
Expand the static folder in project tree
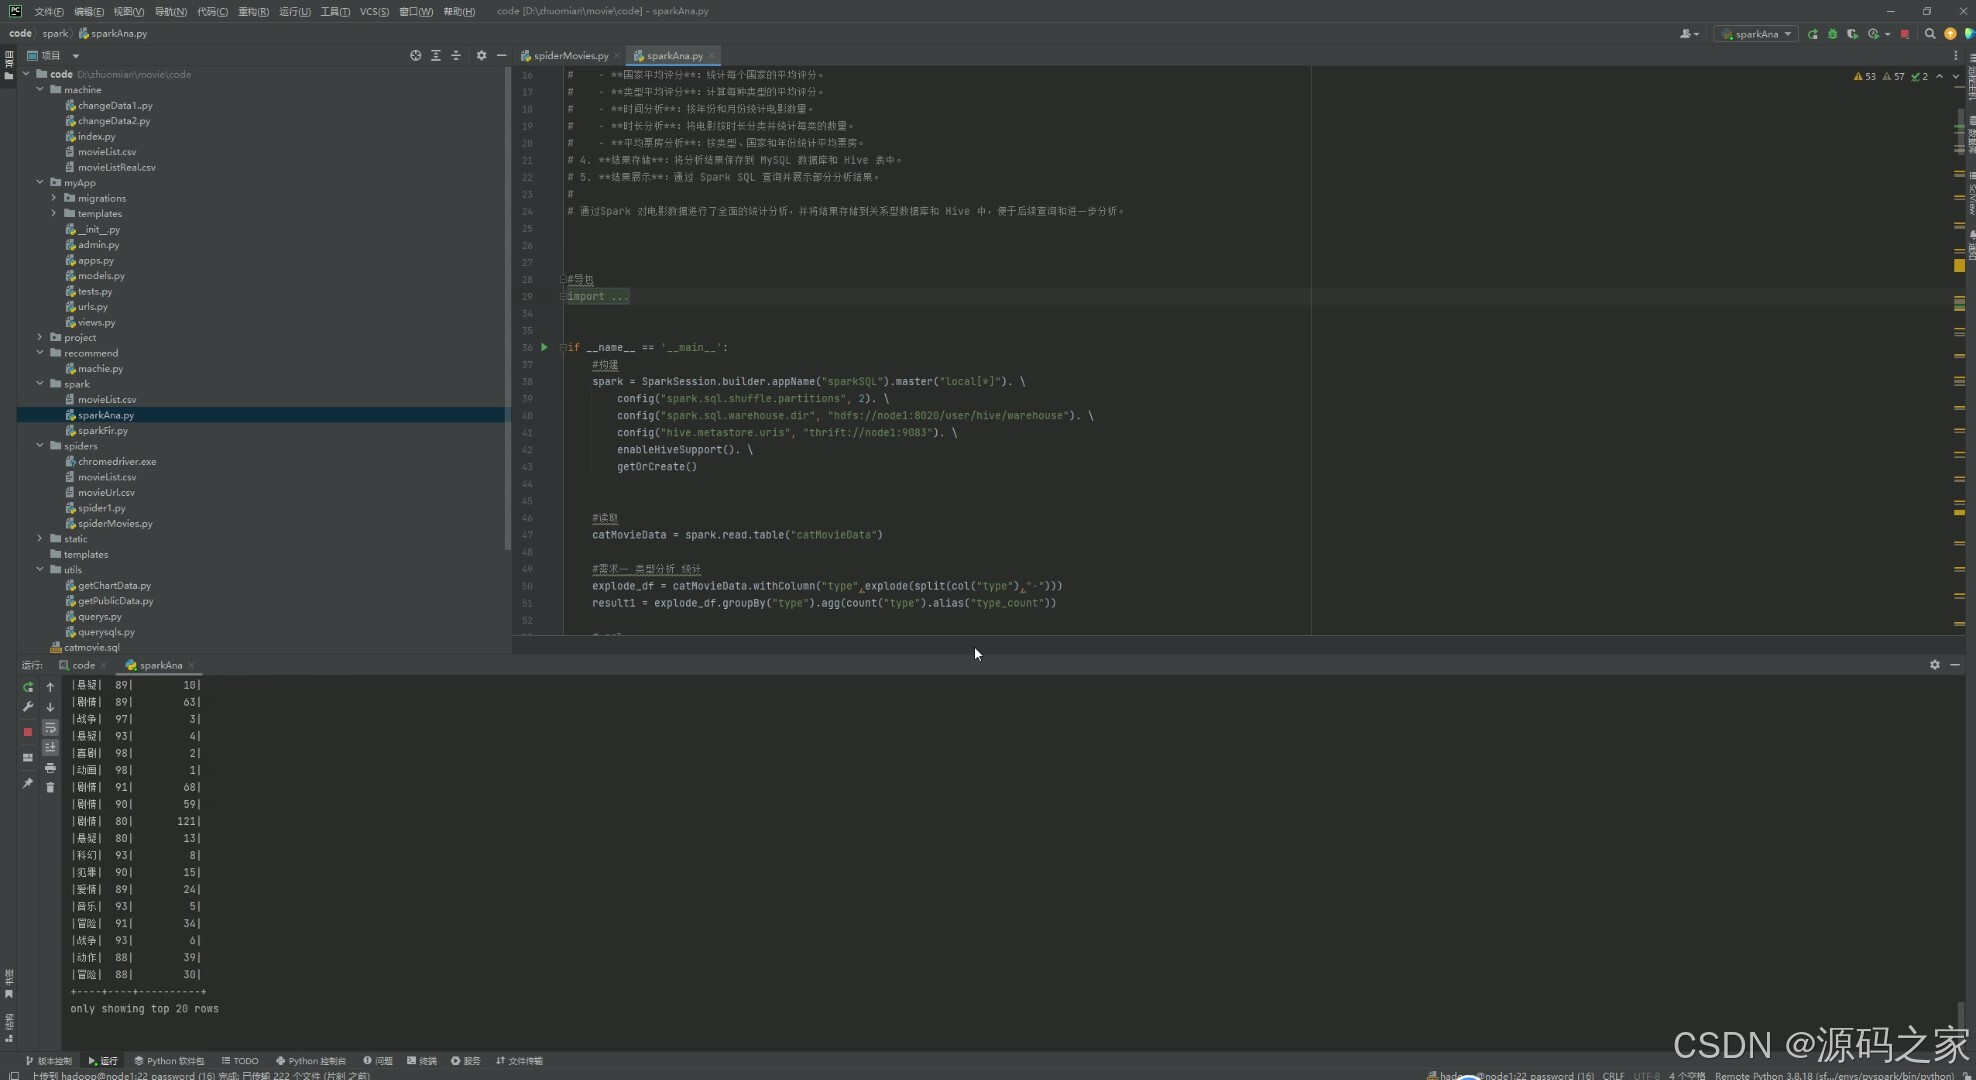[x=40, y=539]
